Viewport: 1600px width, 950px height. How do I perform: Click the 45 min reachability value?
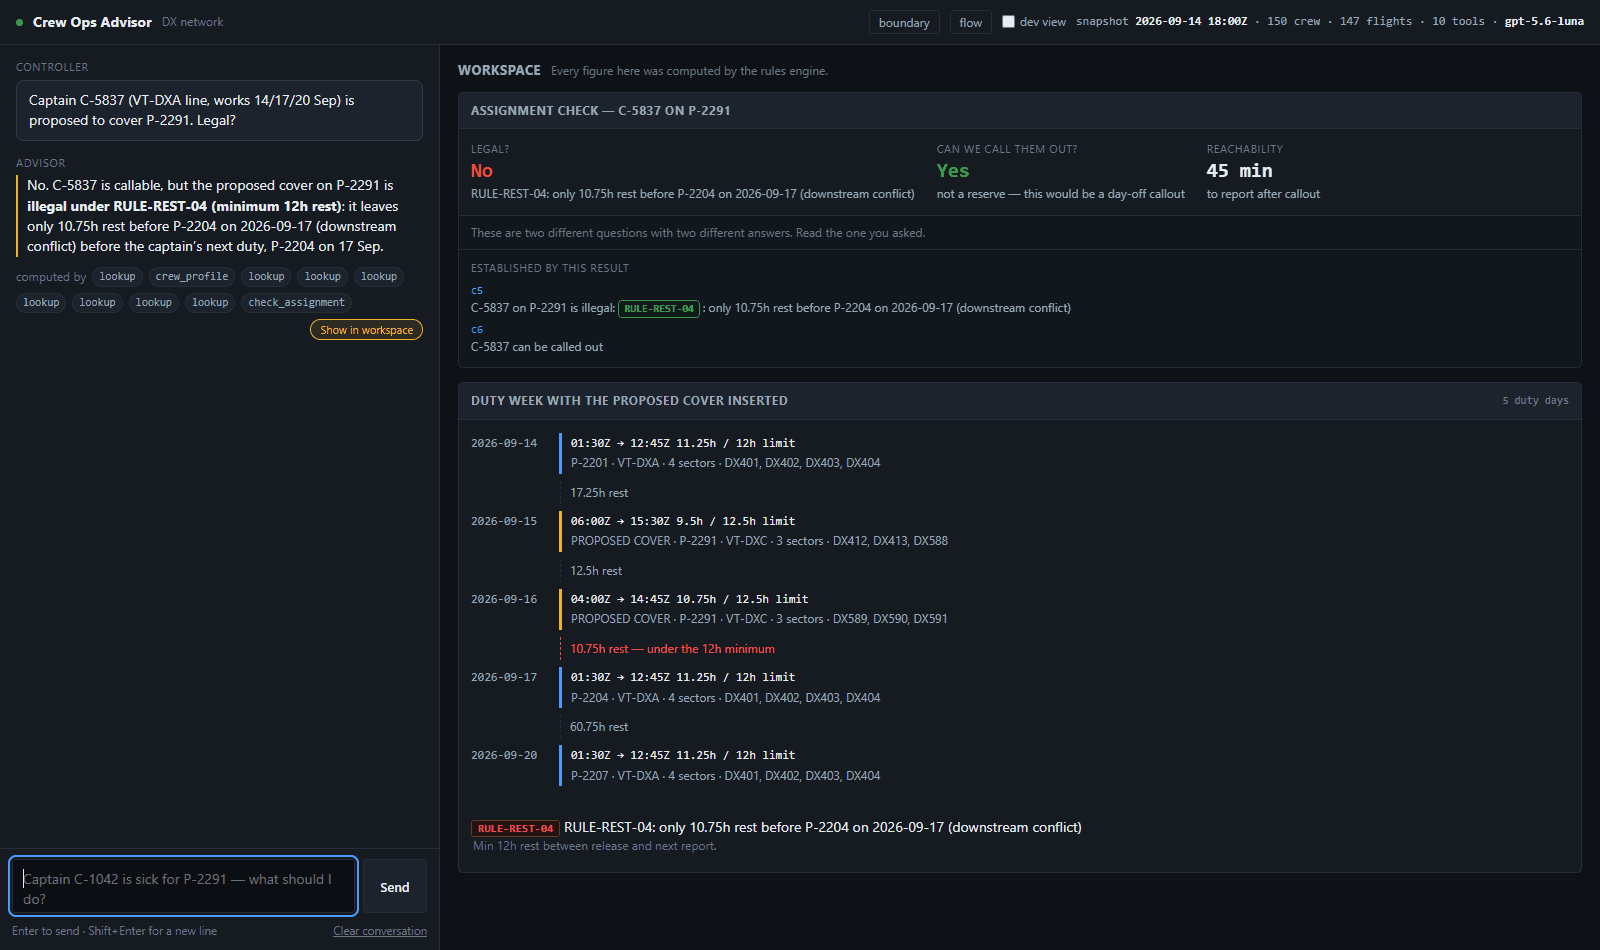pyautogui.click(x=1239, y=171)
